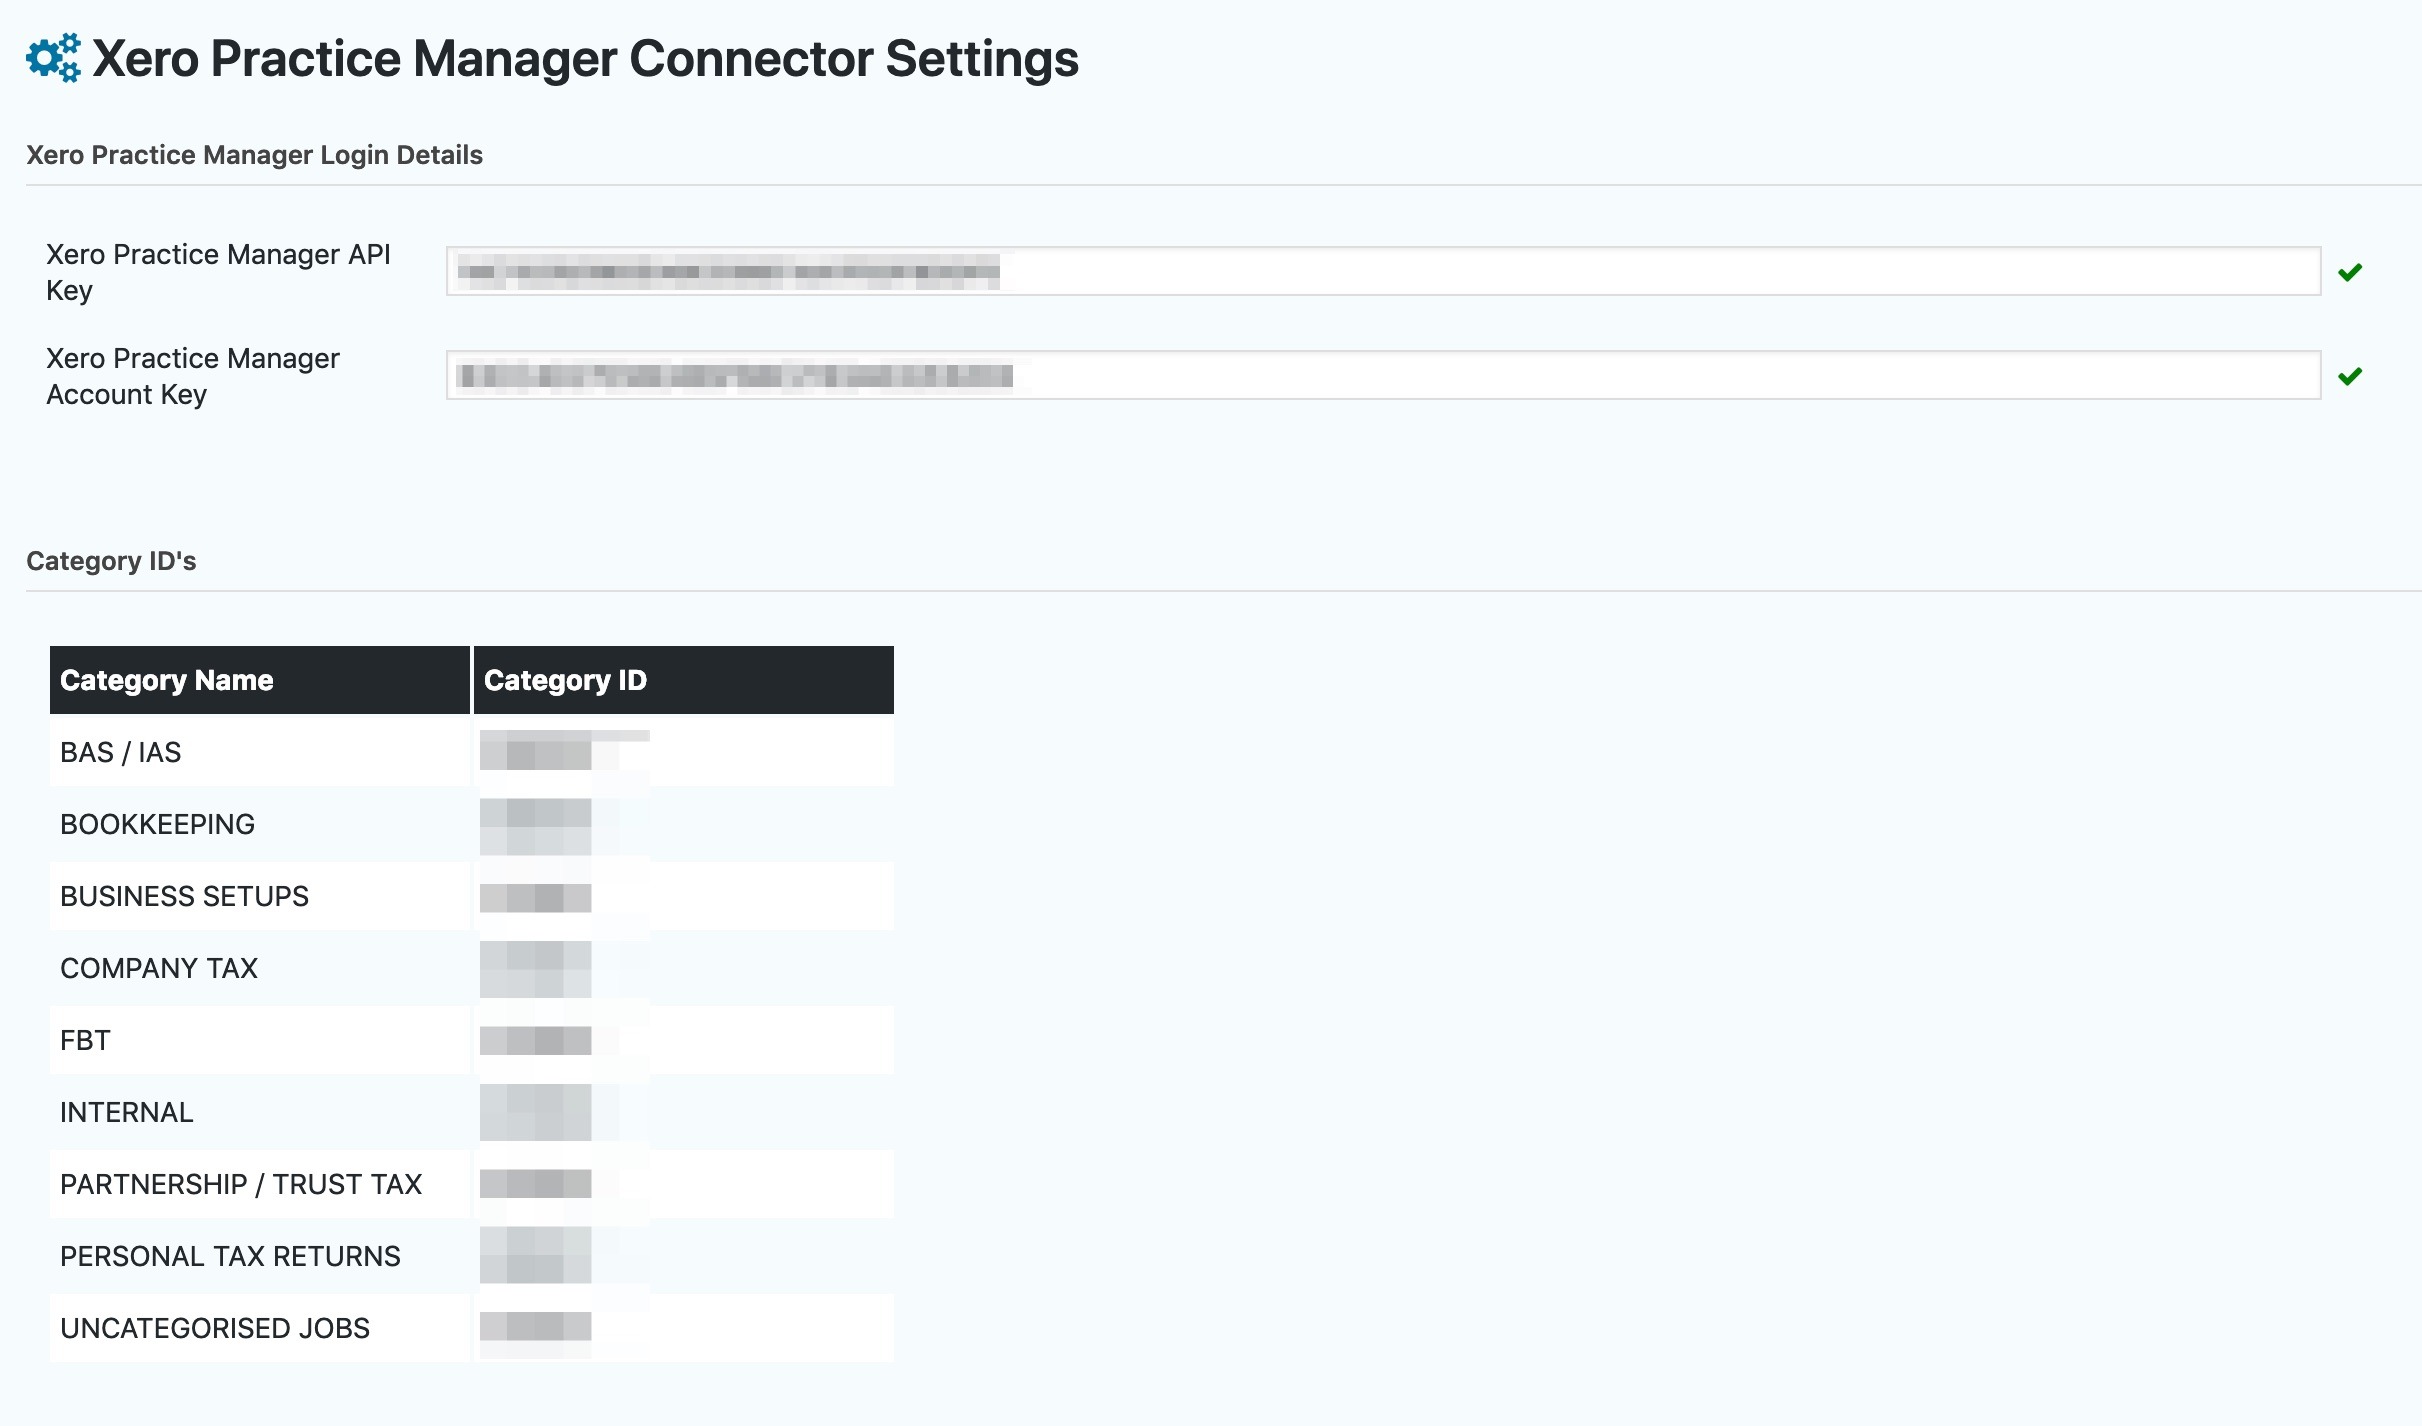Click the blurred Category ID for BOOKKEEPING
2422x1426 pixels.
(x=536, y=825)
